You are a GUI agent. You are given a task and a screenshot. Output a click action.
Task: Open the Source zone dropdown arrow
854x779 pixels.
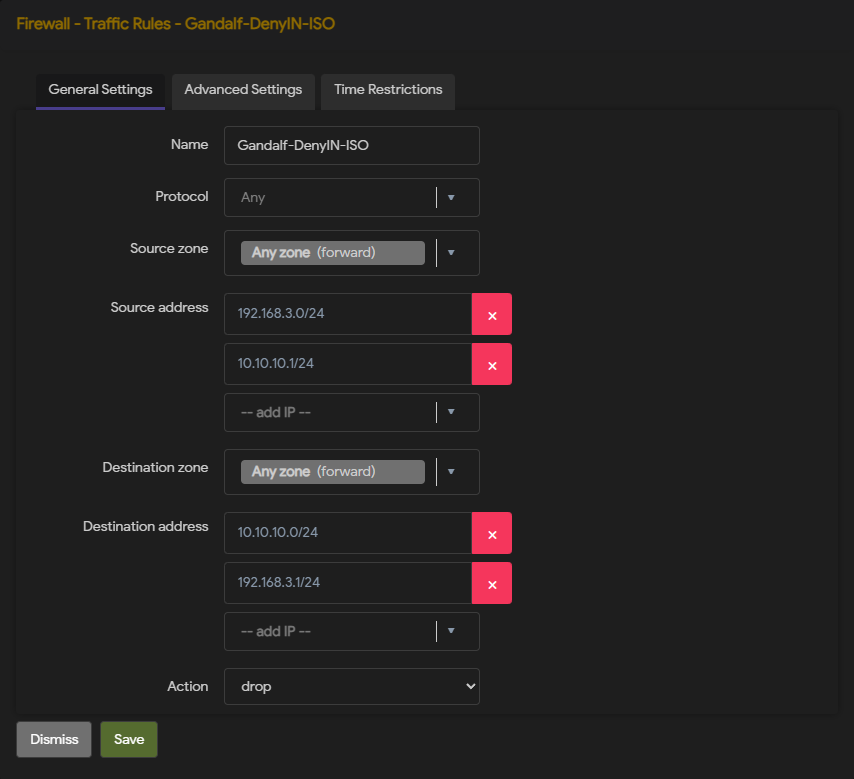451,253
